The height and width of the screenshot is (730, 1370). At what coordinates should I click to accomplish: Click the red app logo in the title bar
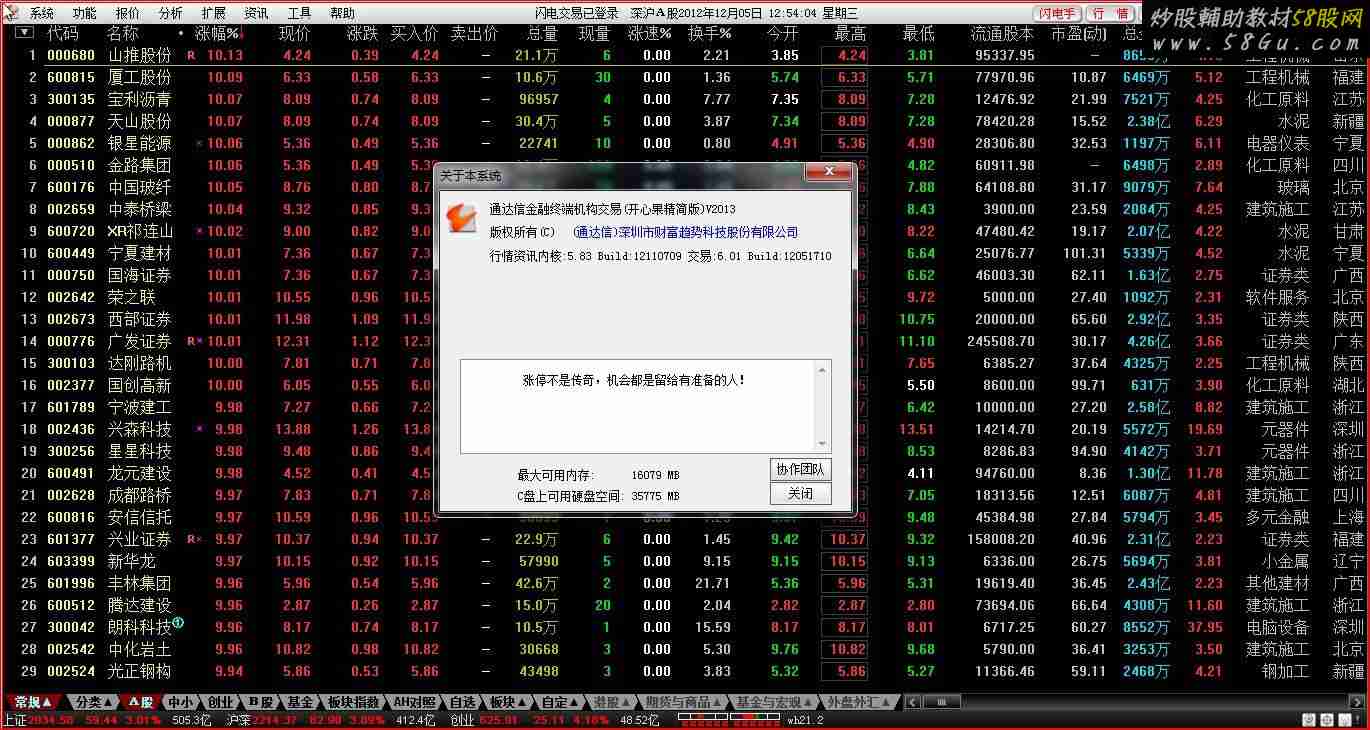pyautogui.click(x=11, y=13)
